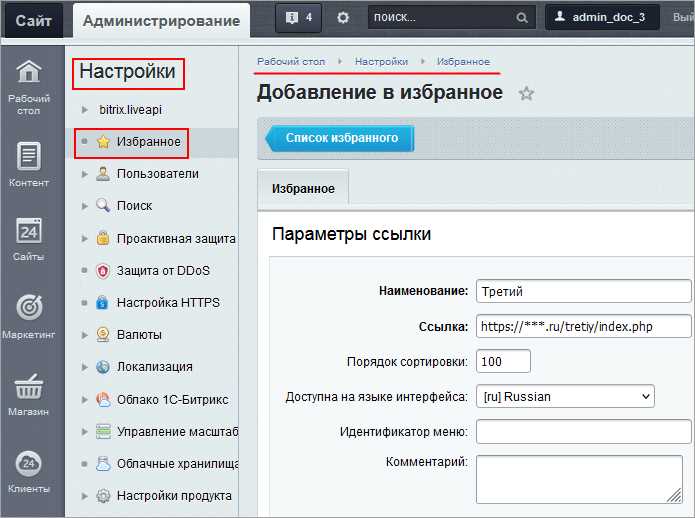Click the Настройки panel heading
The image size is (695, 518).
(128, 71)
